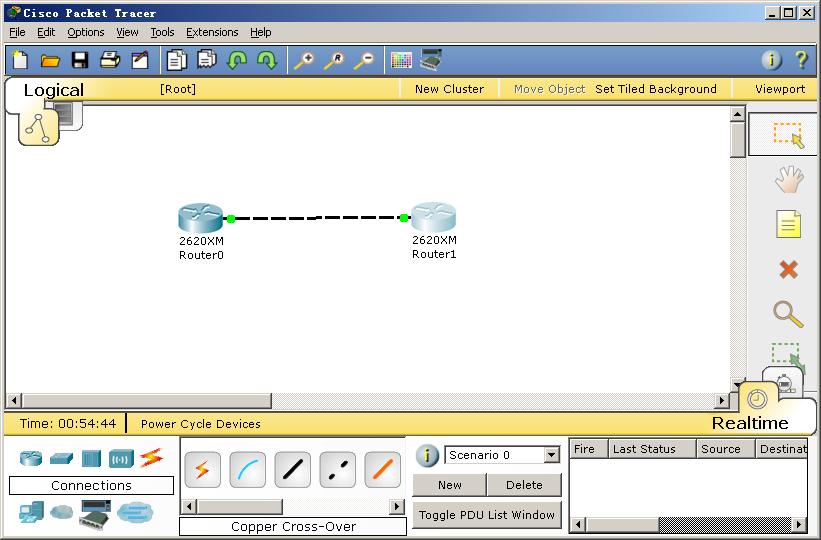Click Power Cycle Devices
The image size is (821, 540).
(201, 424)
